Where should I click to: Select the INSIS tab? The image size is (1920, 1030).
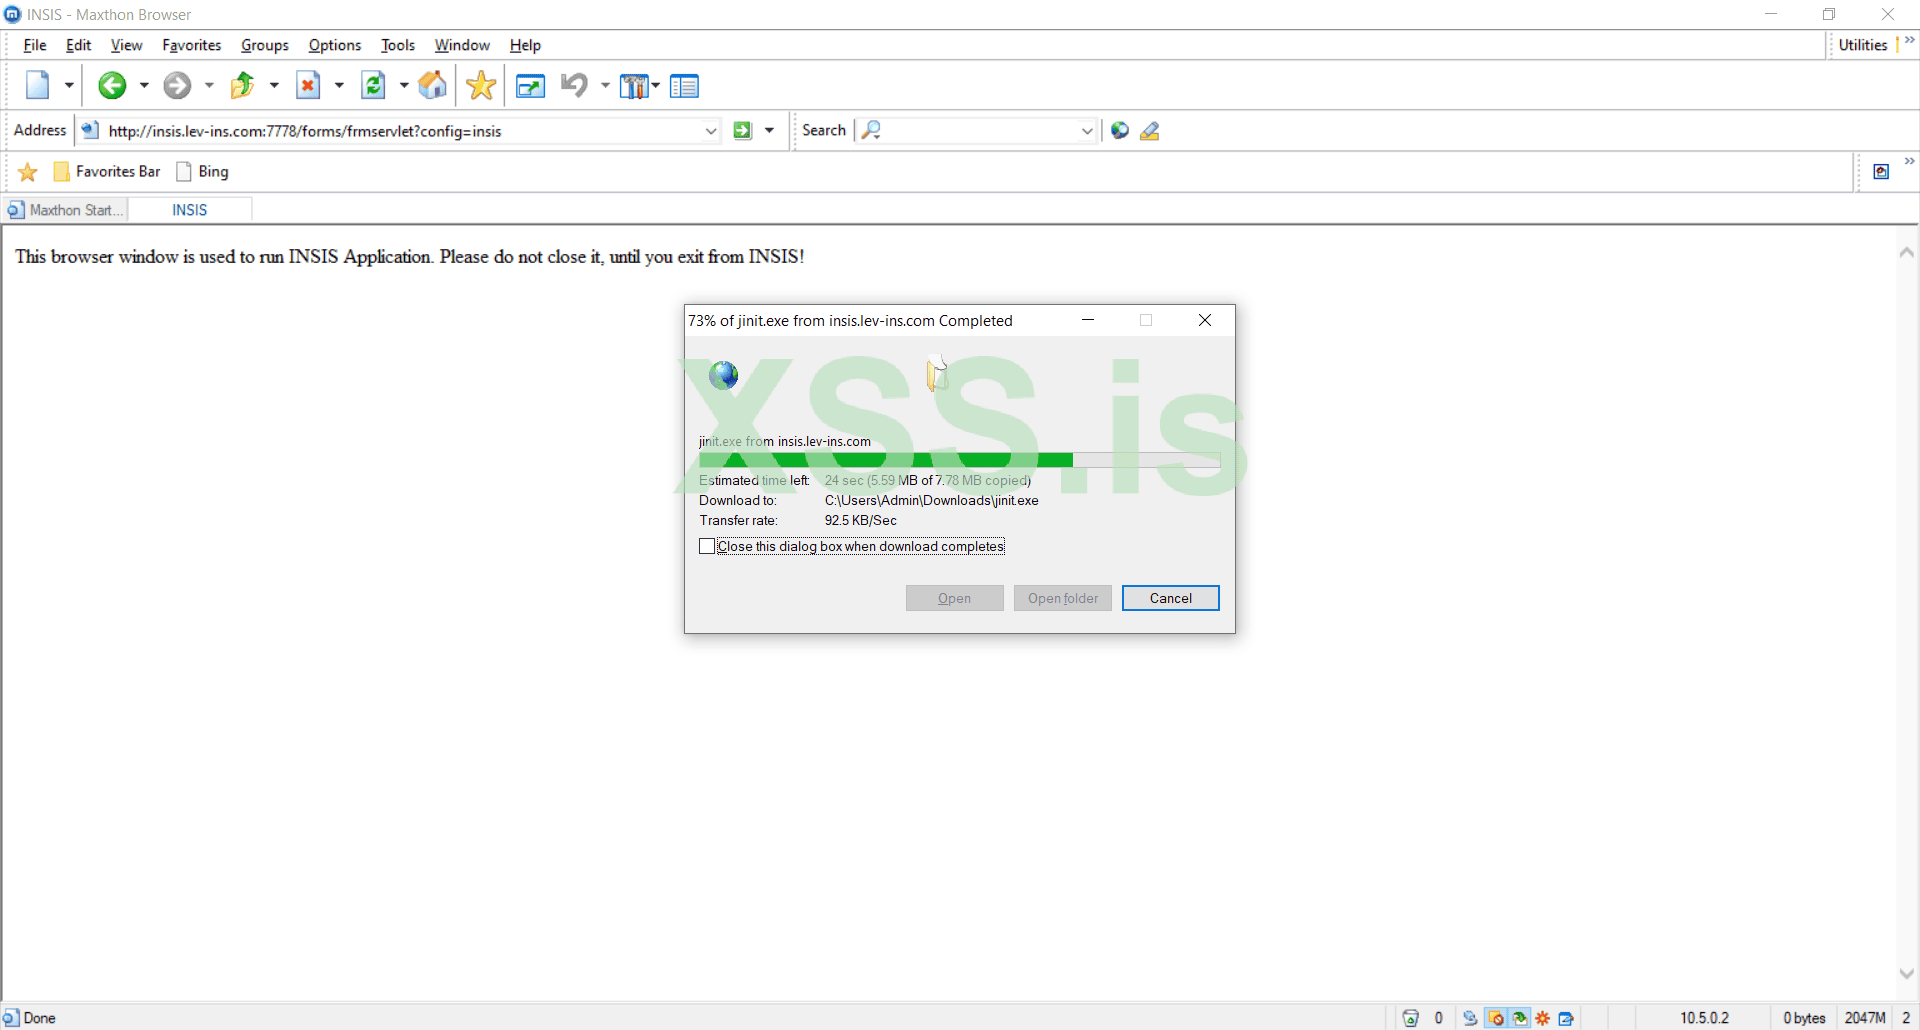click(x=190, y=210)
